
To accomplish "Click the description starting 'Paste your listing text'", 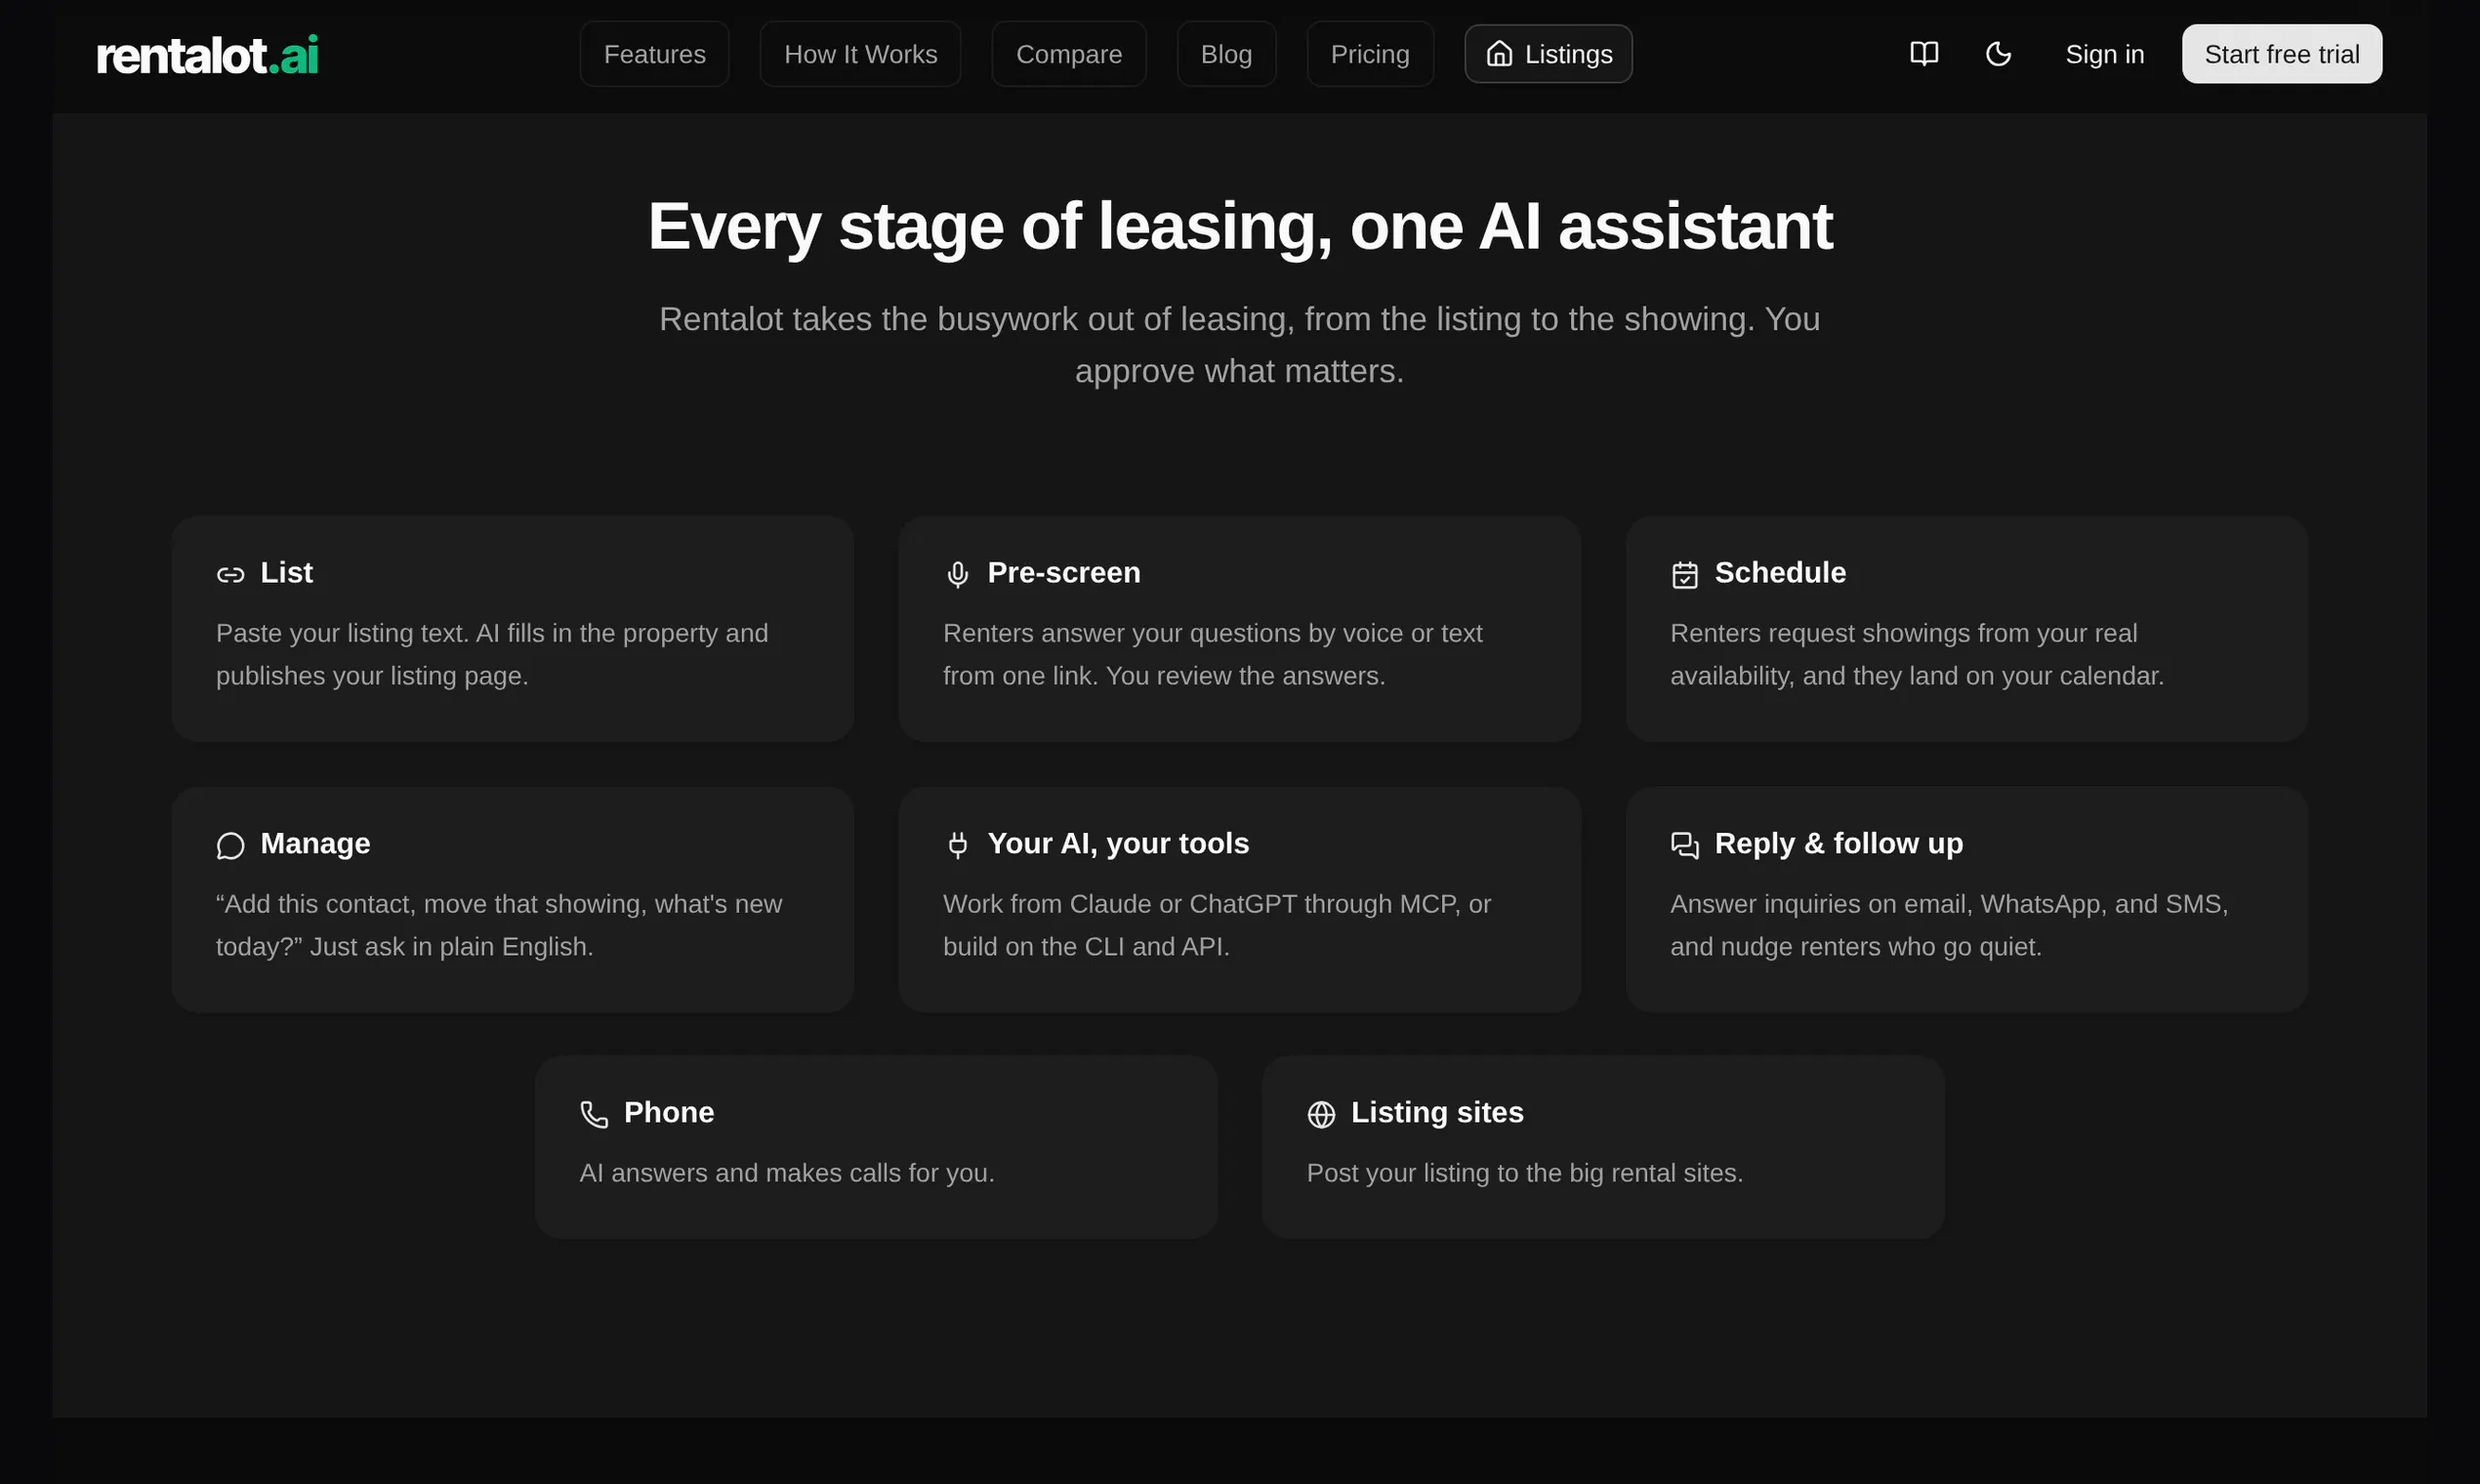I will (x=492, y=654).
